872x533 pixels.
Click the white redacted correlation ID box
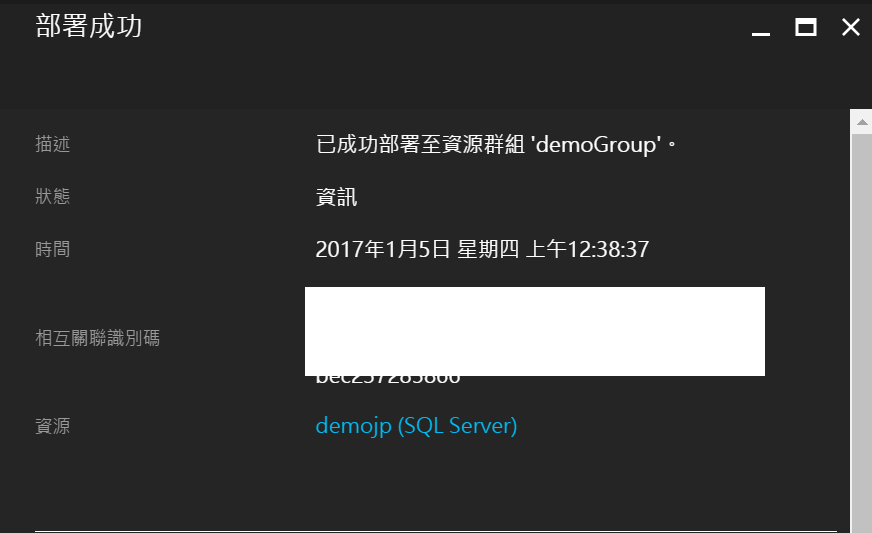pyautogui.click(x=535, y=332)
